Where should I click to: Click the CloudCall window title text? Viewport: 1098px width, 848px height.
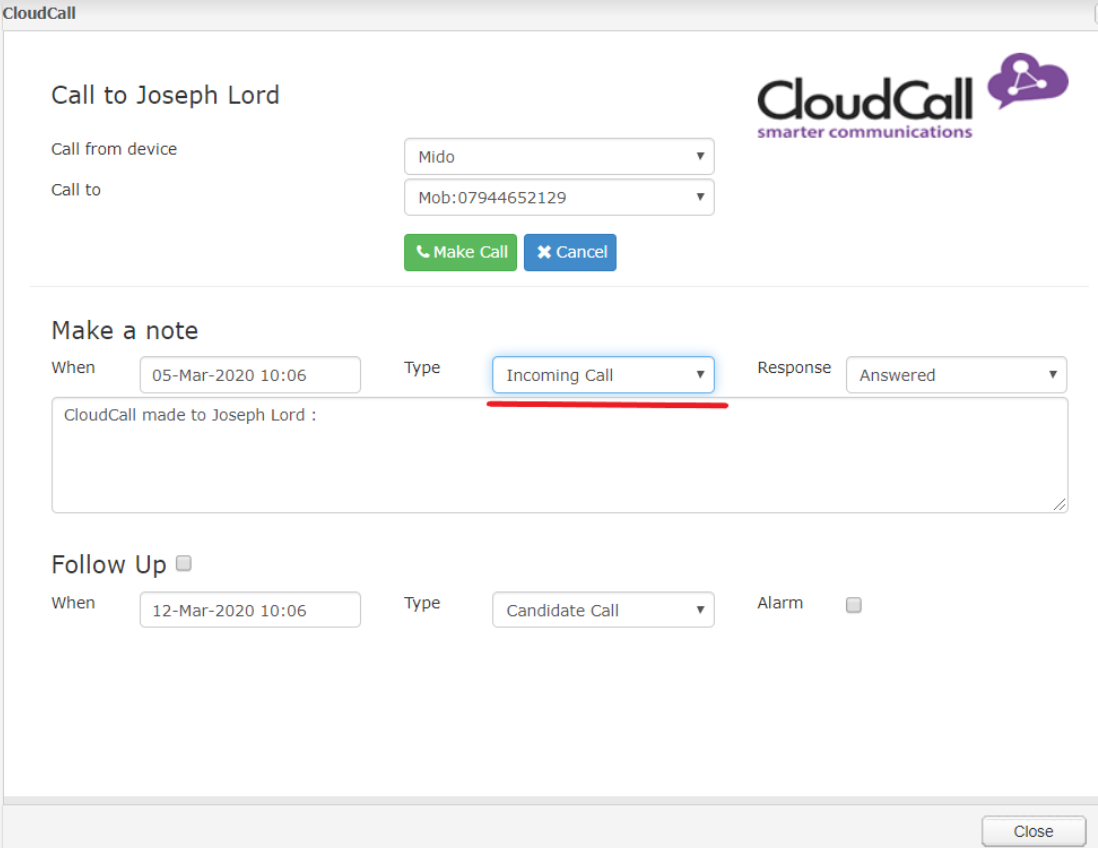[39, 13]
